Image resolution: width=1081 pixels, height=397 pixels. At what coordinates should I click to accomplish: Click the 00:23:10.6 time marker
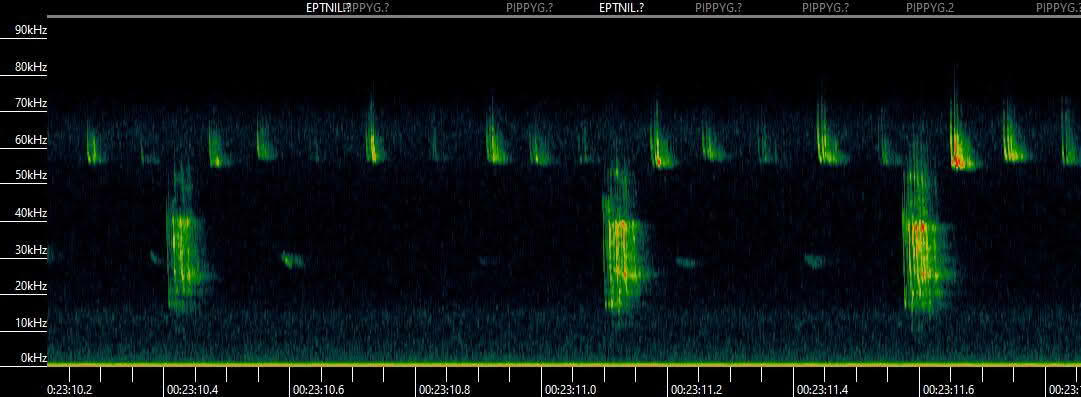click(319, 389)
